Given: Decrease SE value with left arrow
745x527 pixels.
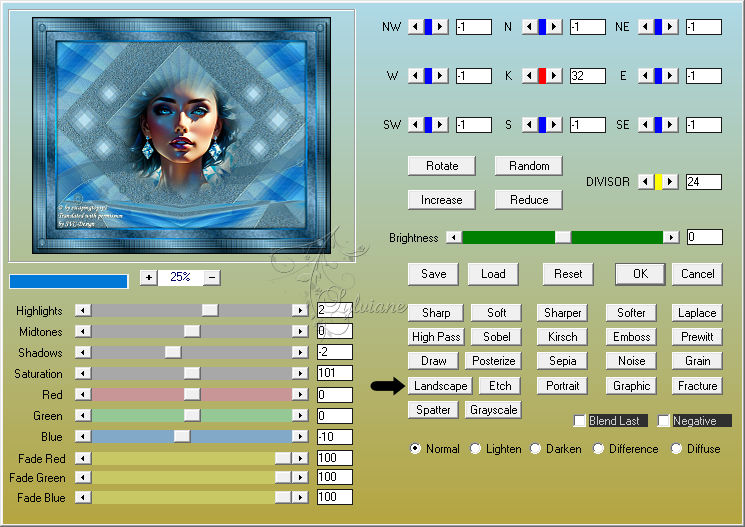Looking at the screenshot, I should (x=646, y=125).
